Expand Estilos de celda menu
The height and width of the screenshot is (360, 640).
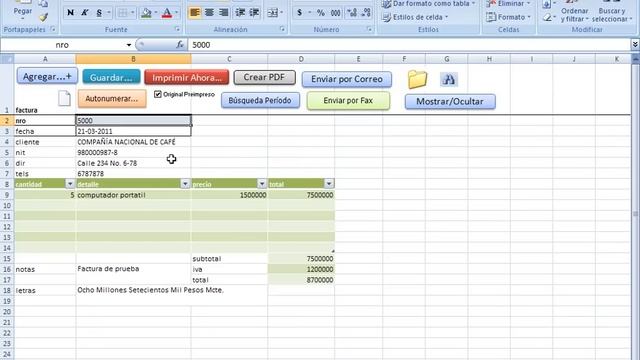tap(415, 17)
